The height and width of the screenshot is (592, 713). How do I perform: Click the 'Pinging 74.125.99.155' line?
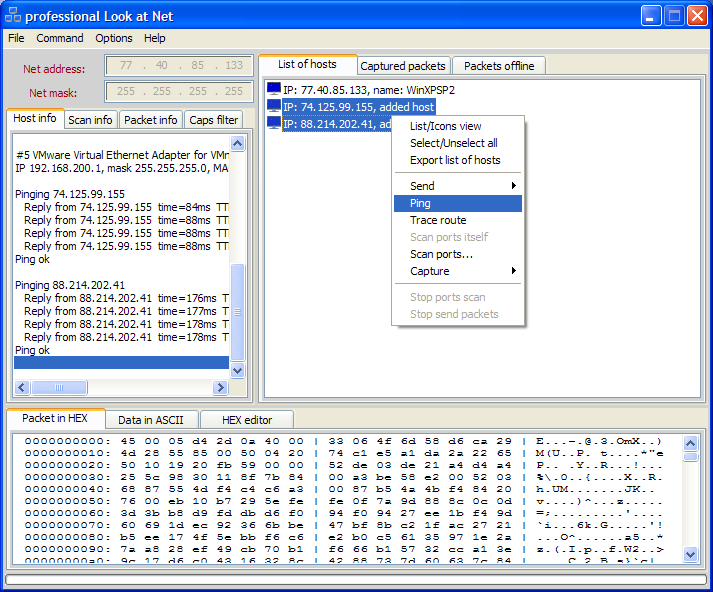70,194
